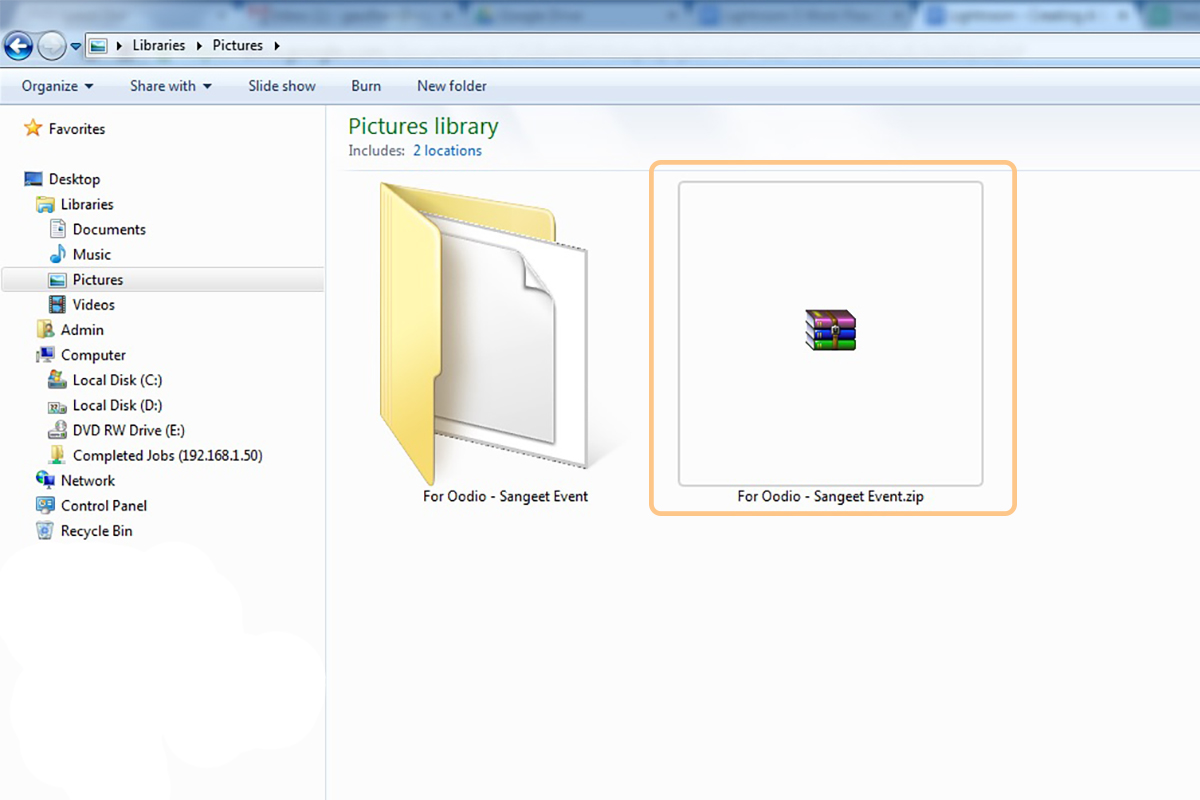Select Pictures label in the sidebar
1200x800 pixels.
point(98,280)
